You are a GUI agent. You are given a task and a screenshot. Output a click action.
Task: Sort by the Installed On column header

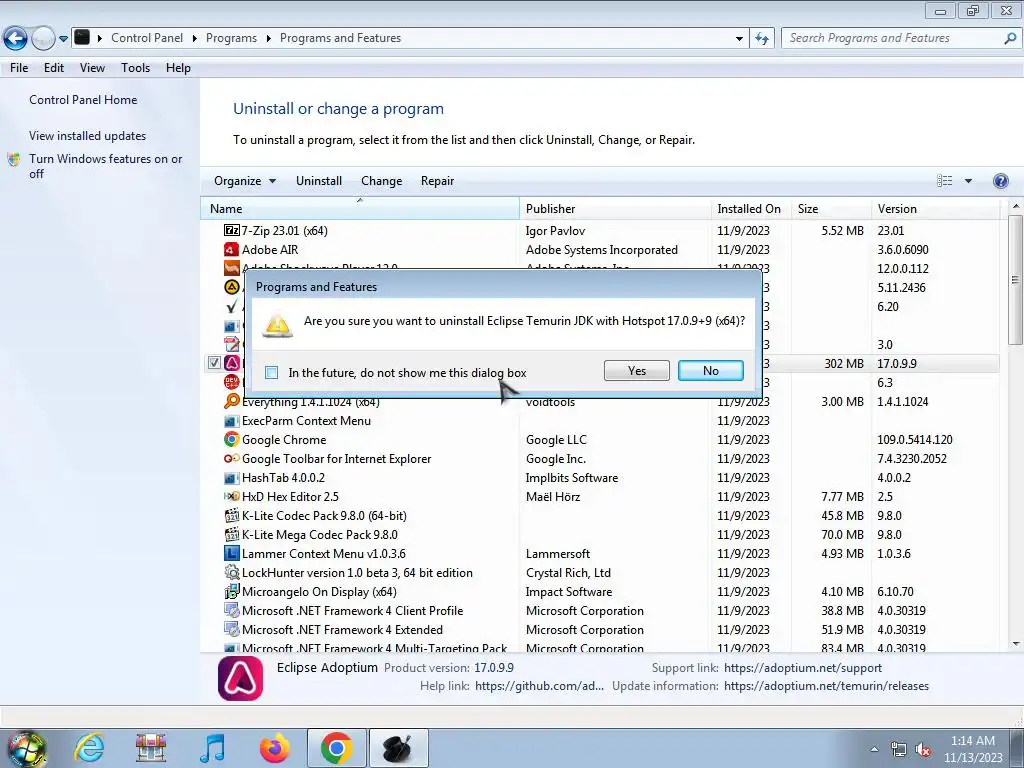750,209
